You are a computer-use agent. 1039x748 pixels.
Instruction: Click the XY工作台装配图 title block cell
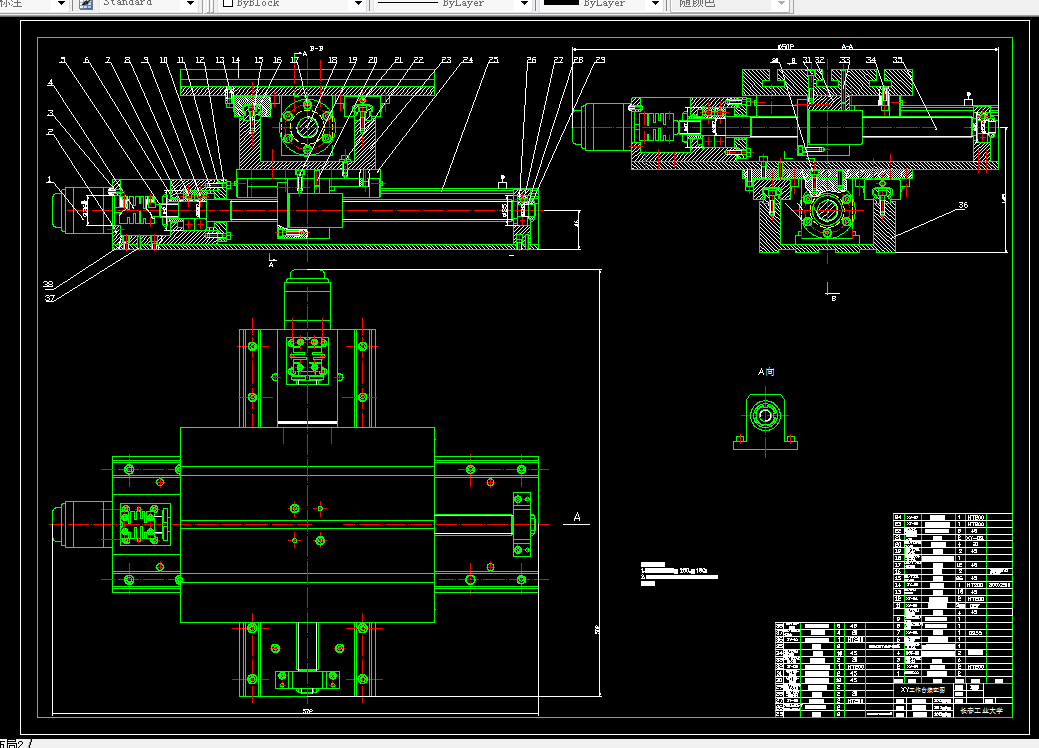point(922,690)
